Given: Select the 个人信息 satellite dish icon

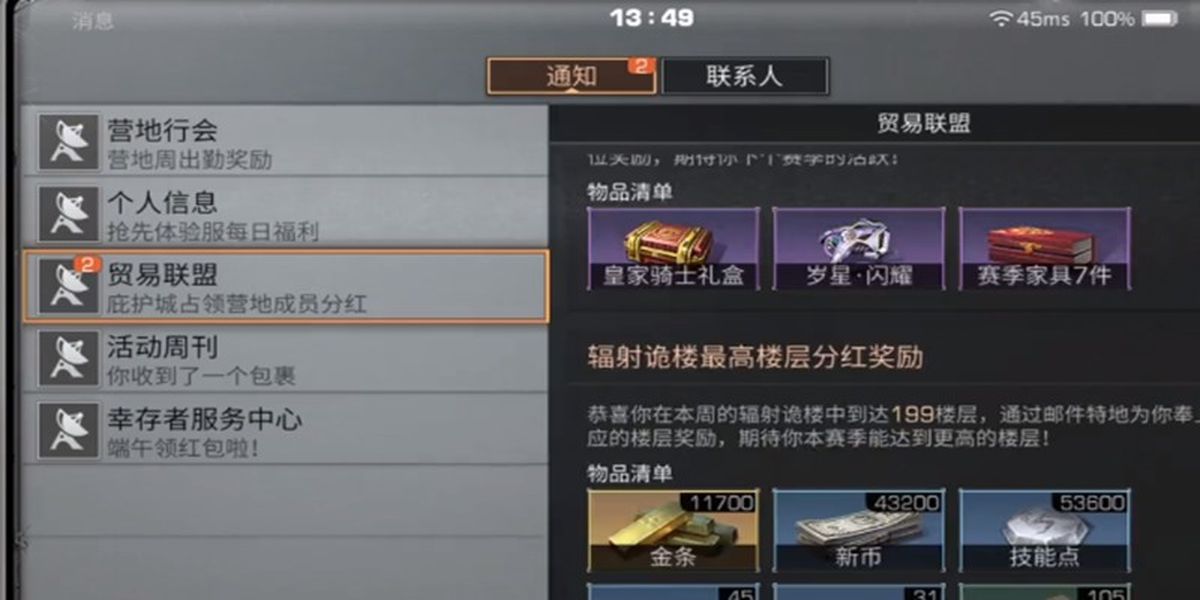Looking at the screenshot, I should (68, 214).
